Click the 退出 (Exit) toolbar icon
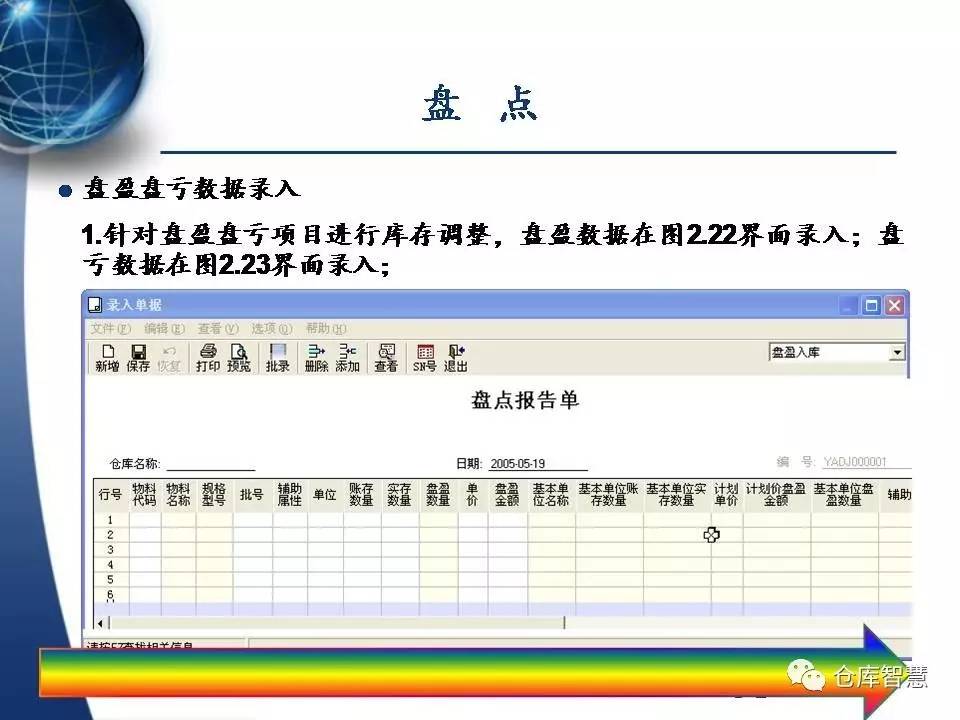960x720 pixels. click(x=456, y=357)
